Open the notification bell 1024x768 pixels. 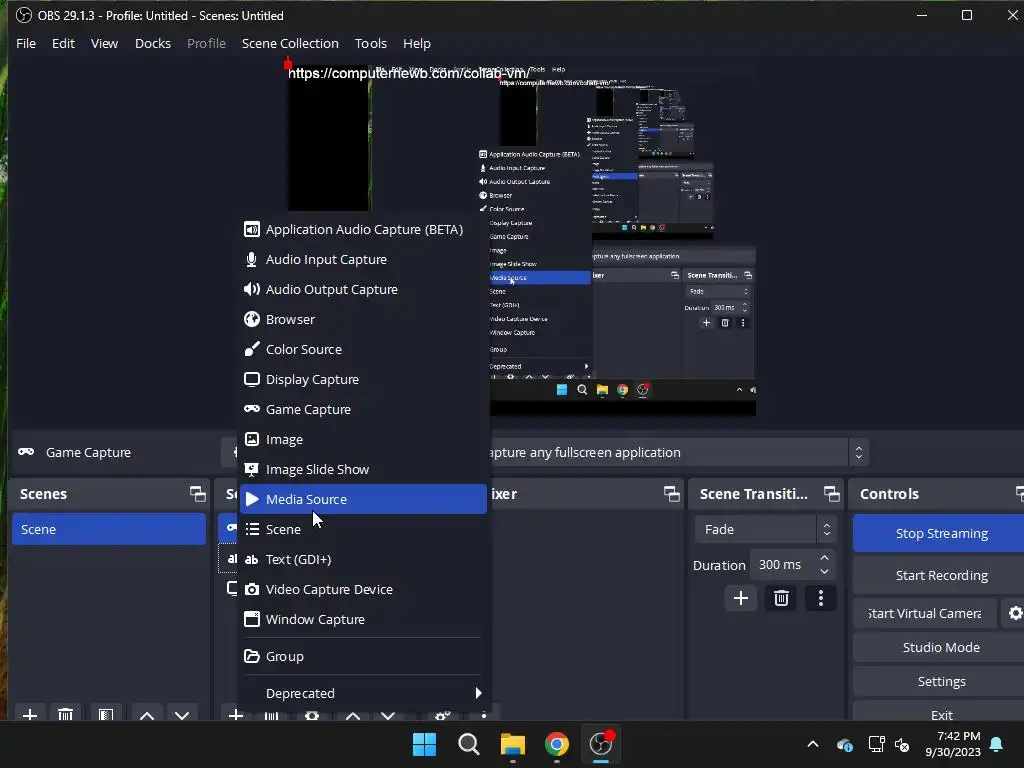click(x=997, y=744)
